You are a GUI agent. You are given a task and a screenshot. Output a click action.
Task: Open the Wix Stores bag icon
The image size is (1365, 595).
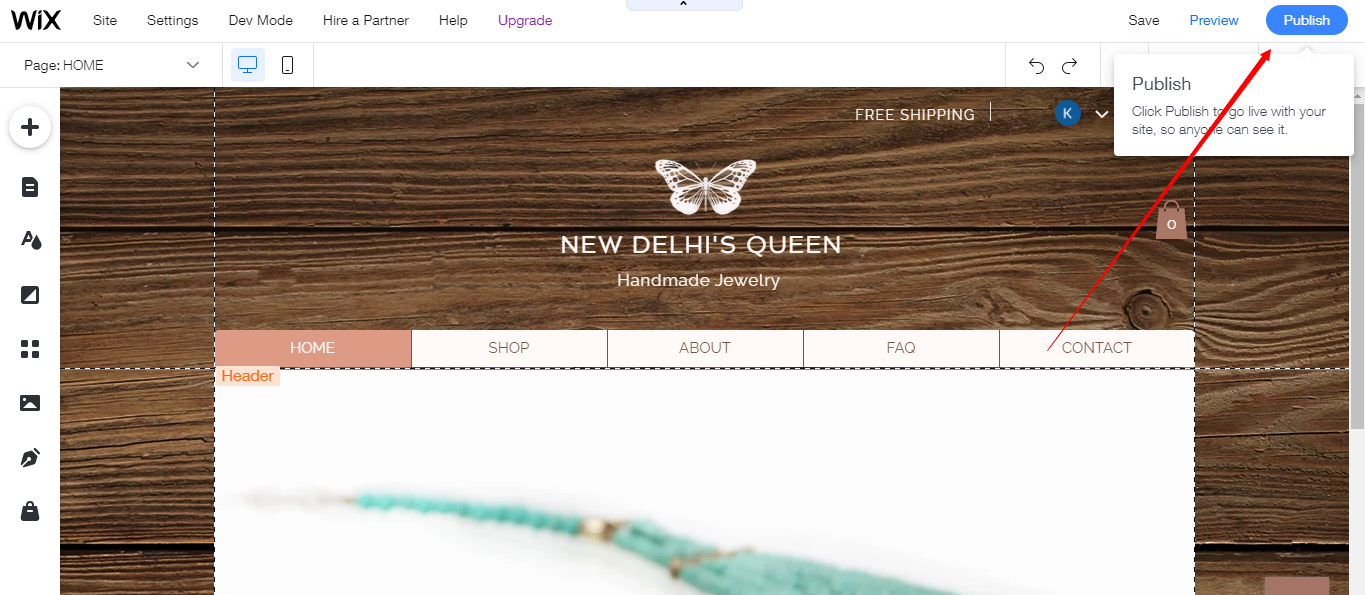pyautogui.click(x=30, y=511)
